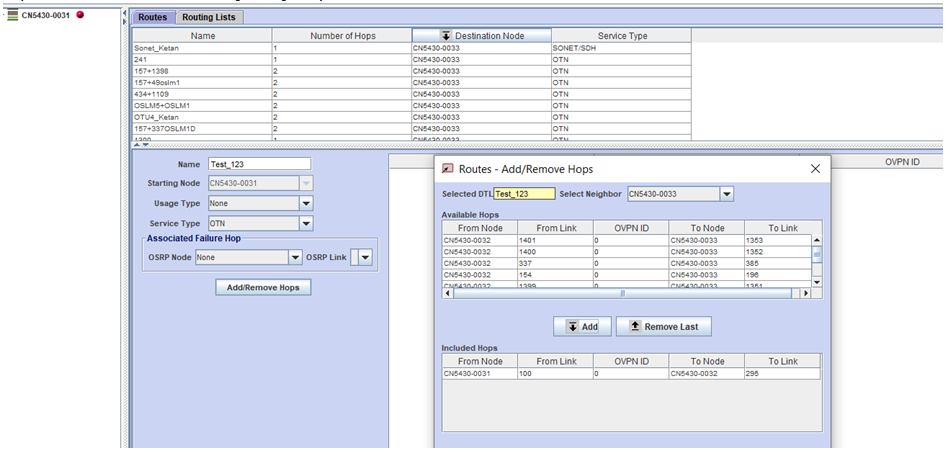949x453 pixels.
Task: Click the CN5430-0031 node icon in tree
Action: (x=13, y=15)
